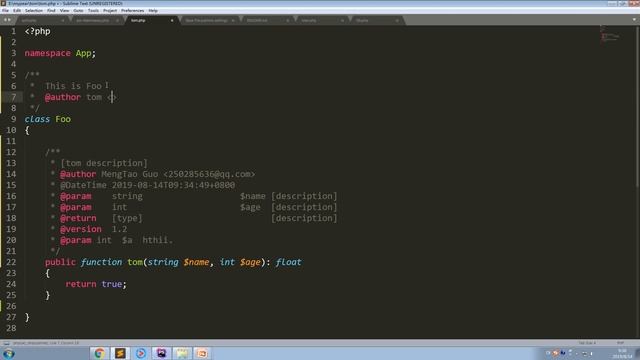
Task: Open the Help menu
Action: coord(153,11)
